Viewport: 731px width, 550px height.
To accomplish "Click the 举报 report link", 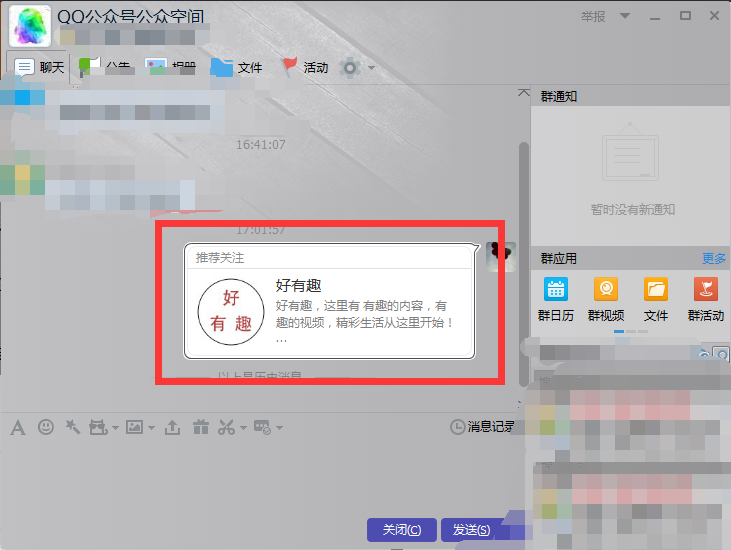I will pos(593,17).
